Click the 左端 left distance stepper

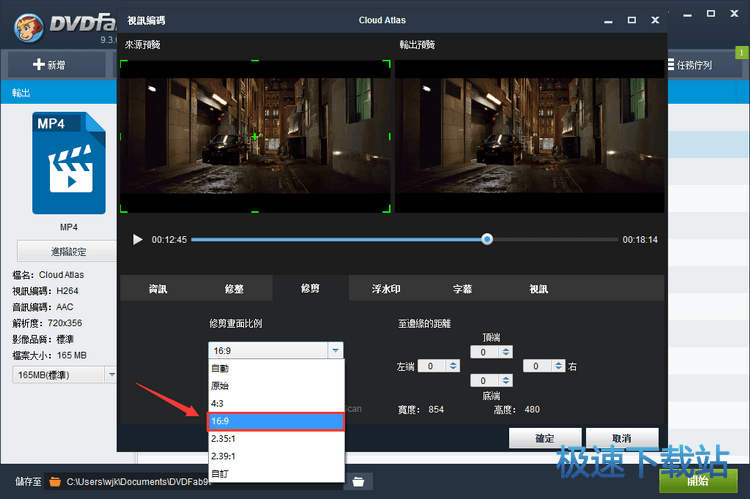click(x=453, y=366)
